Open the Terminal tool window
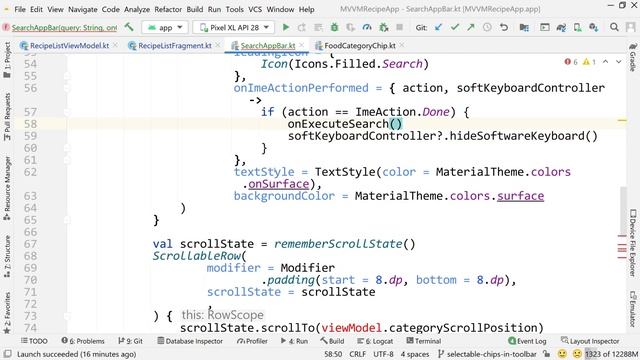The image size is (640, 360). pyautogui.click(x=424, y=341)
